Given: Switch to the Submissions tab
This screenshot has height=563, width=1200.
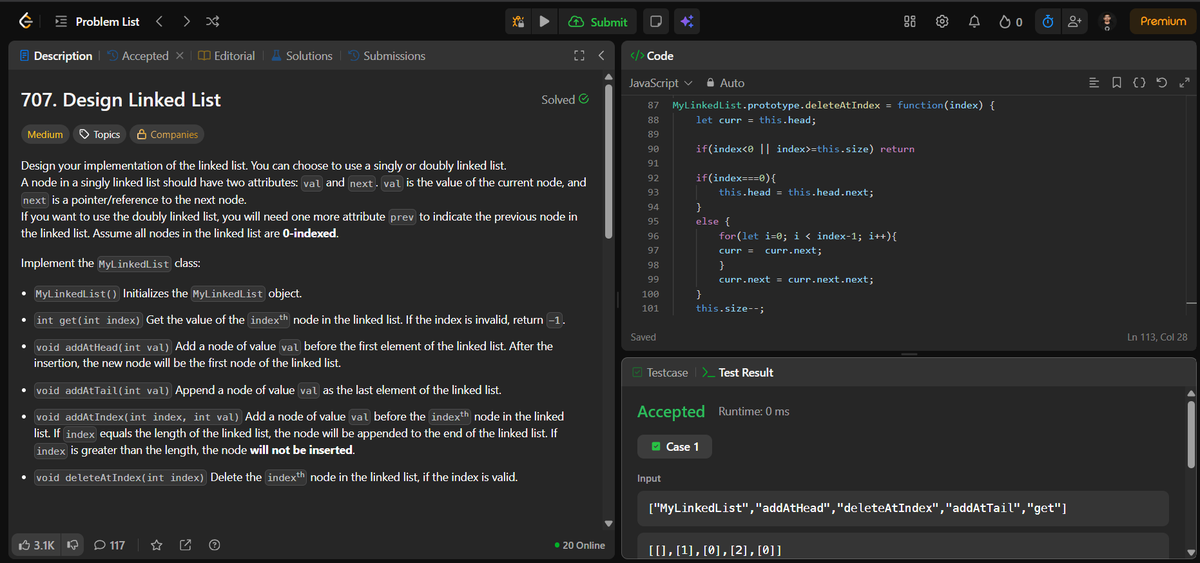Looking at the screenshot, I should (386, 56).
